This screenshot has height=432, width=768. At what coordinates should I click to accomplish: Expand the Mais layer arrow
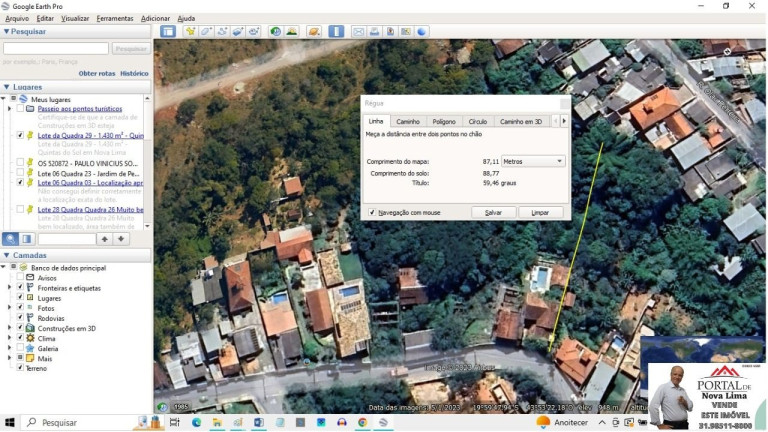(9, 359)
